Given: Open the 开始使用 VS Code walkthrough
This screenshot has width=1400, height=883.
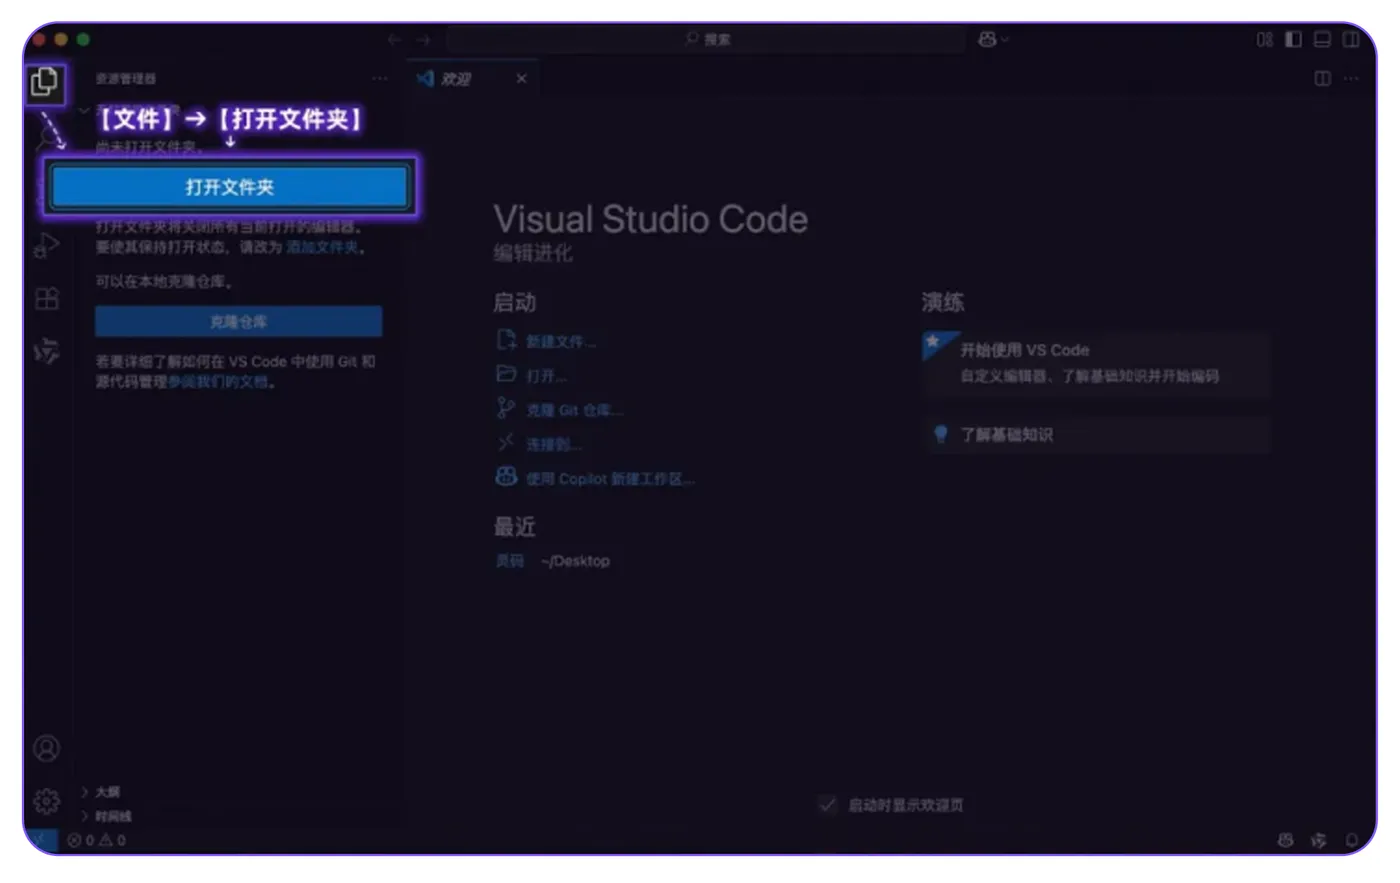Looking at the screenshot, I should point(1096,363).
